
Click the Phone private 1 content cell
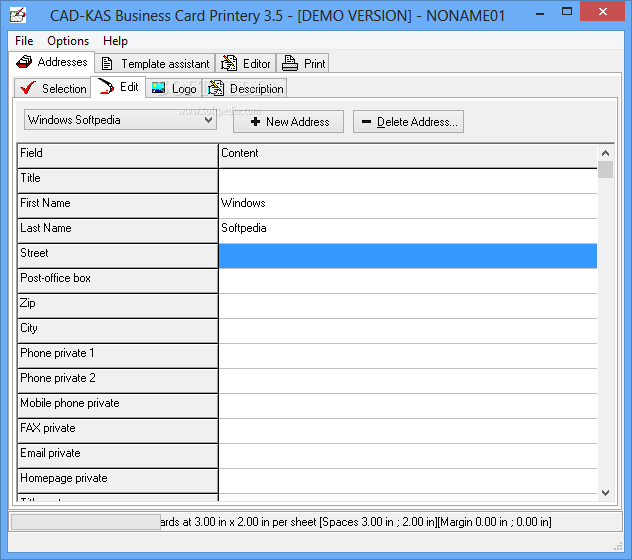[x=408, y=356]
